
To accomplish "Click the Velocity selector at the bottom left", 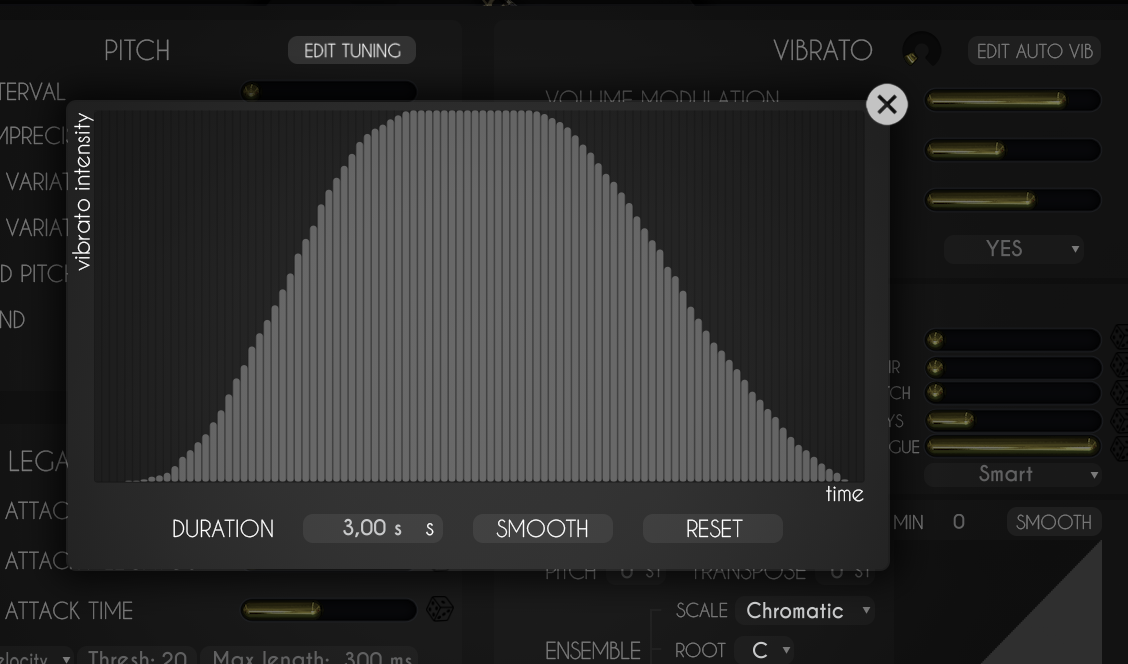I will coord(35,658).
